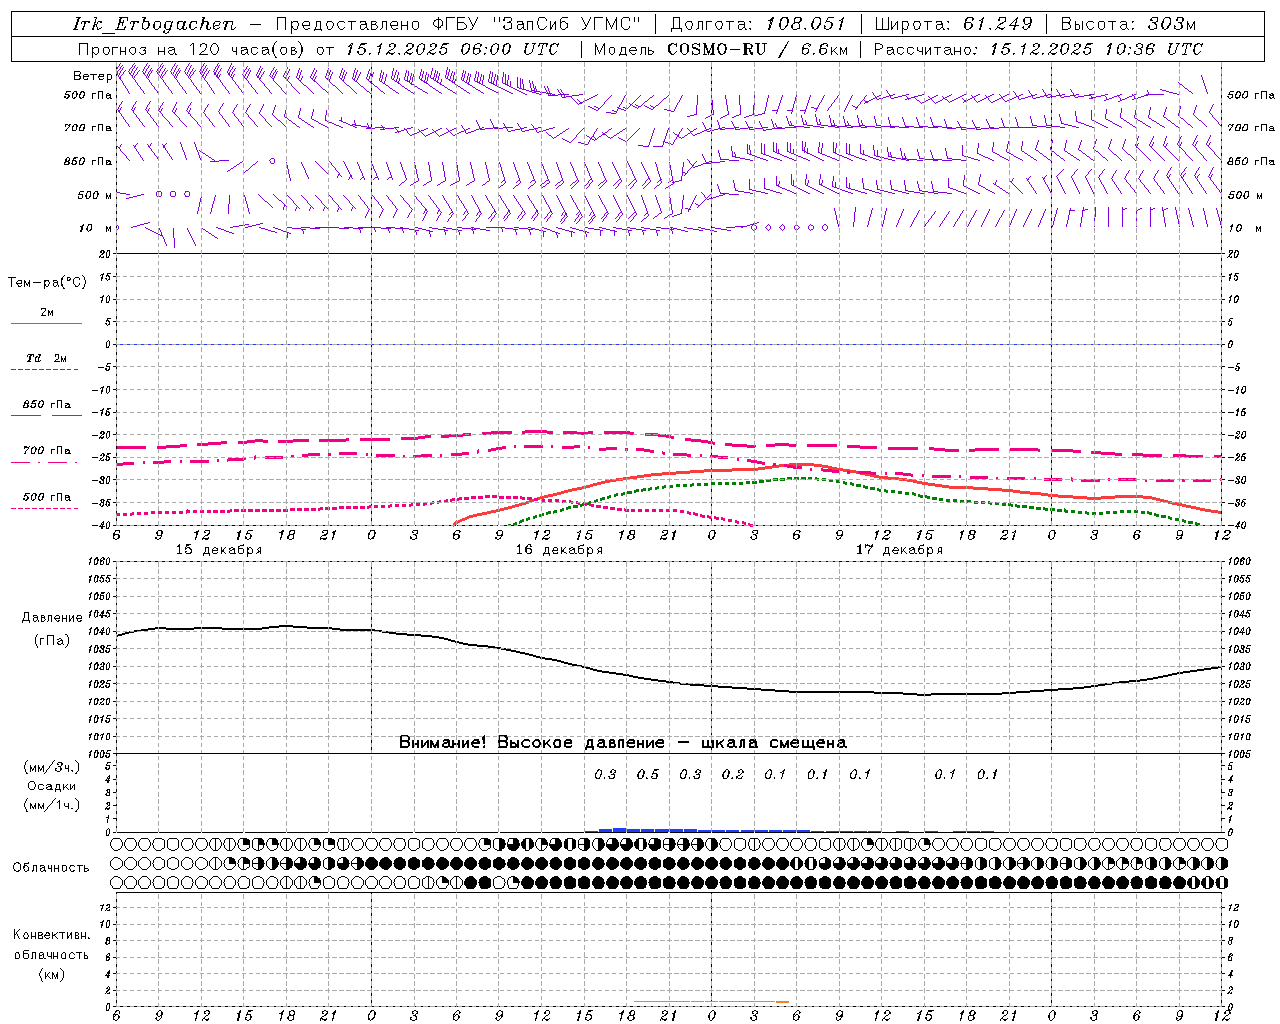Click the 0.5 precipitation value
The image size is (1280, 1024).
[648, 774]
